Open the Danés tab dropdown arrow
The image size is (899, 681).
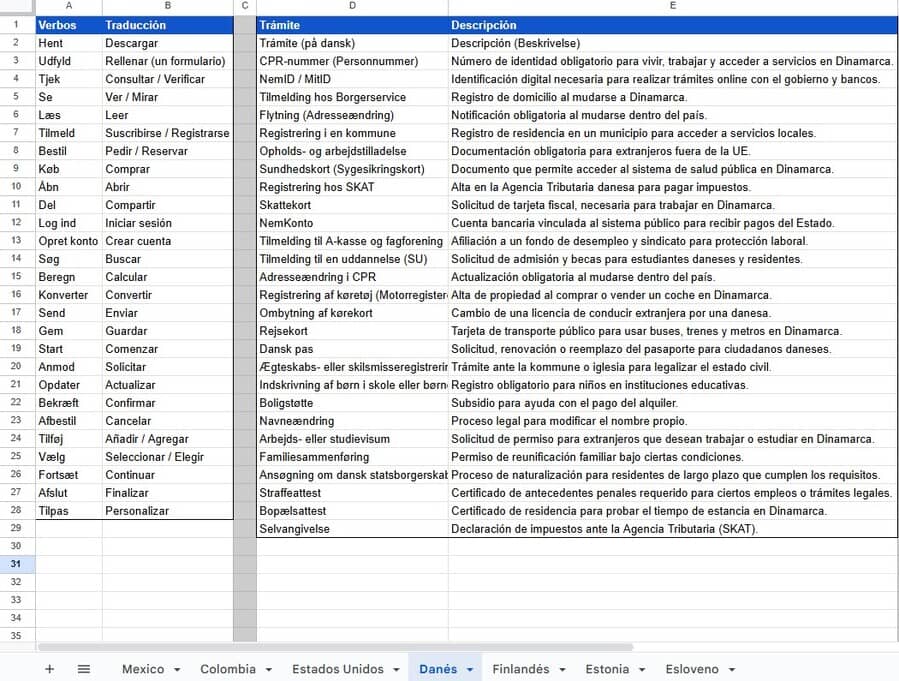pos(470,670)
